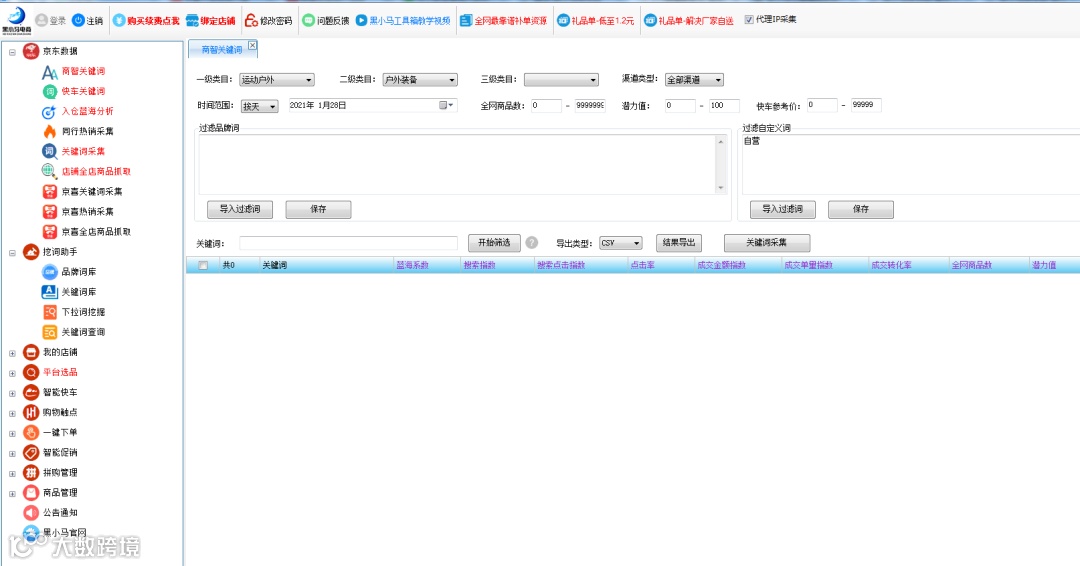Click the 关键词库 sidebar icon
The image size is (1080, 566).
coord(50,292)
